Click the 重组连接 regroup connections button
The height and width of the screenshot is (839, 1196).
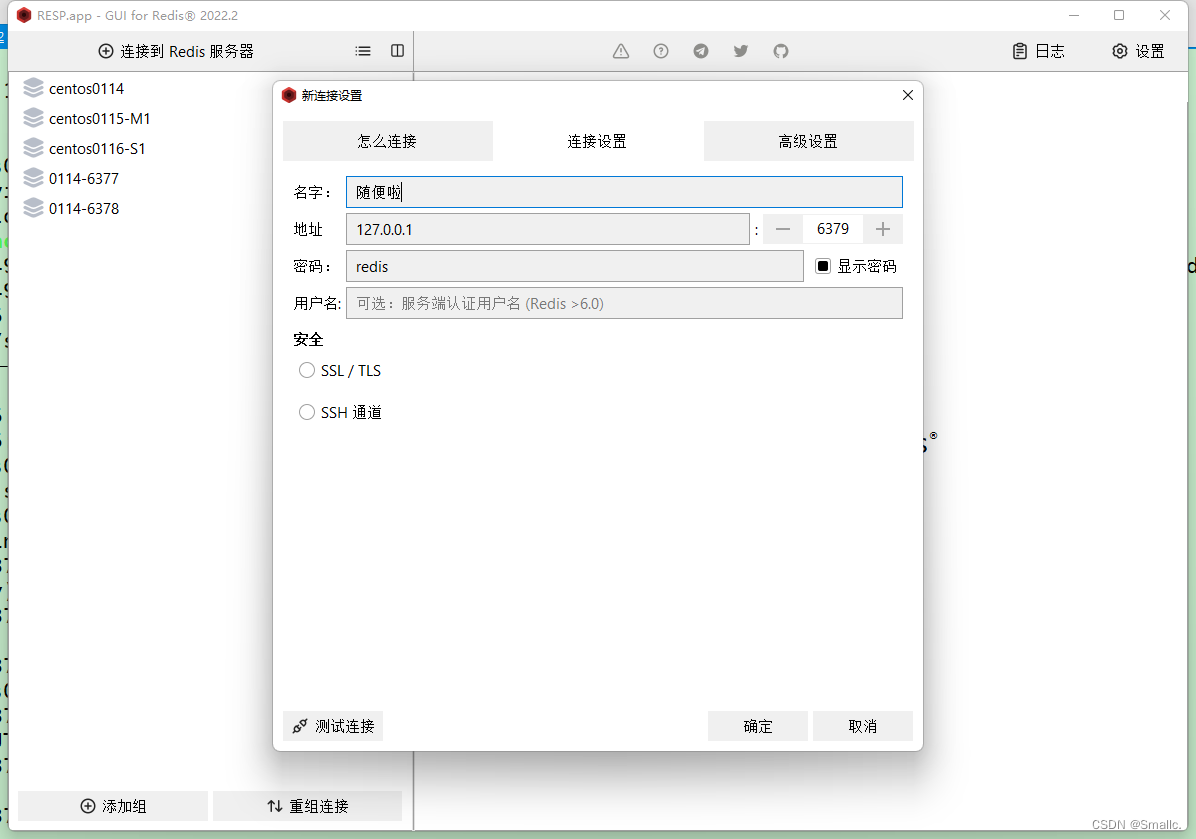point(307,806)
